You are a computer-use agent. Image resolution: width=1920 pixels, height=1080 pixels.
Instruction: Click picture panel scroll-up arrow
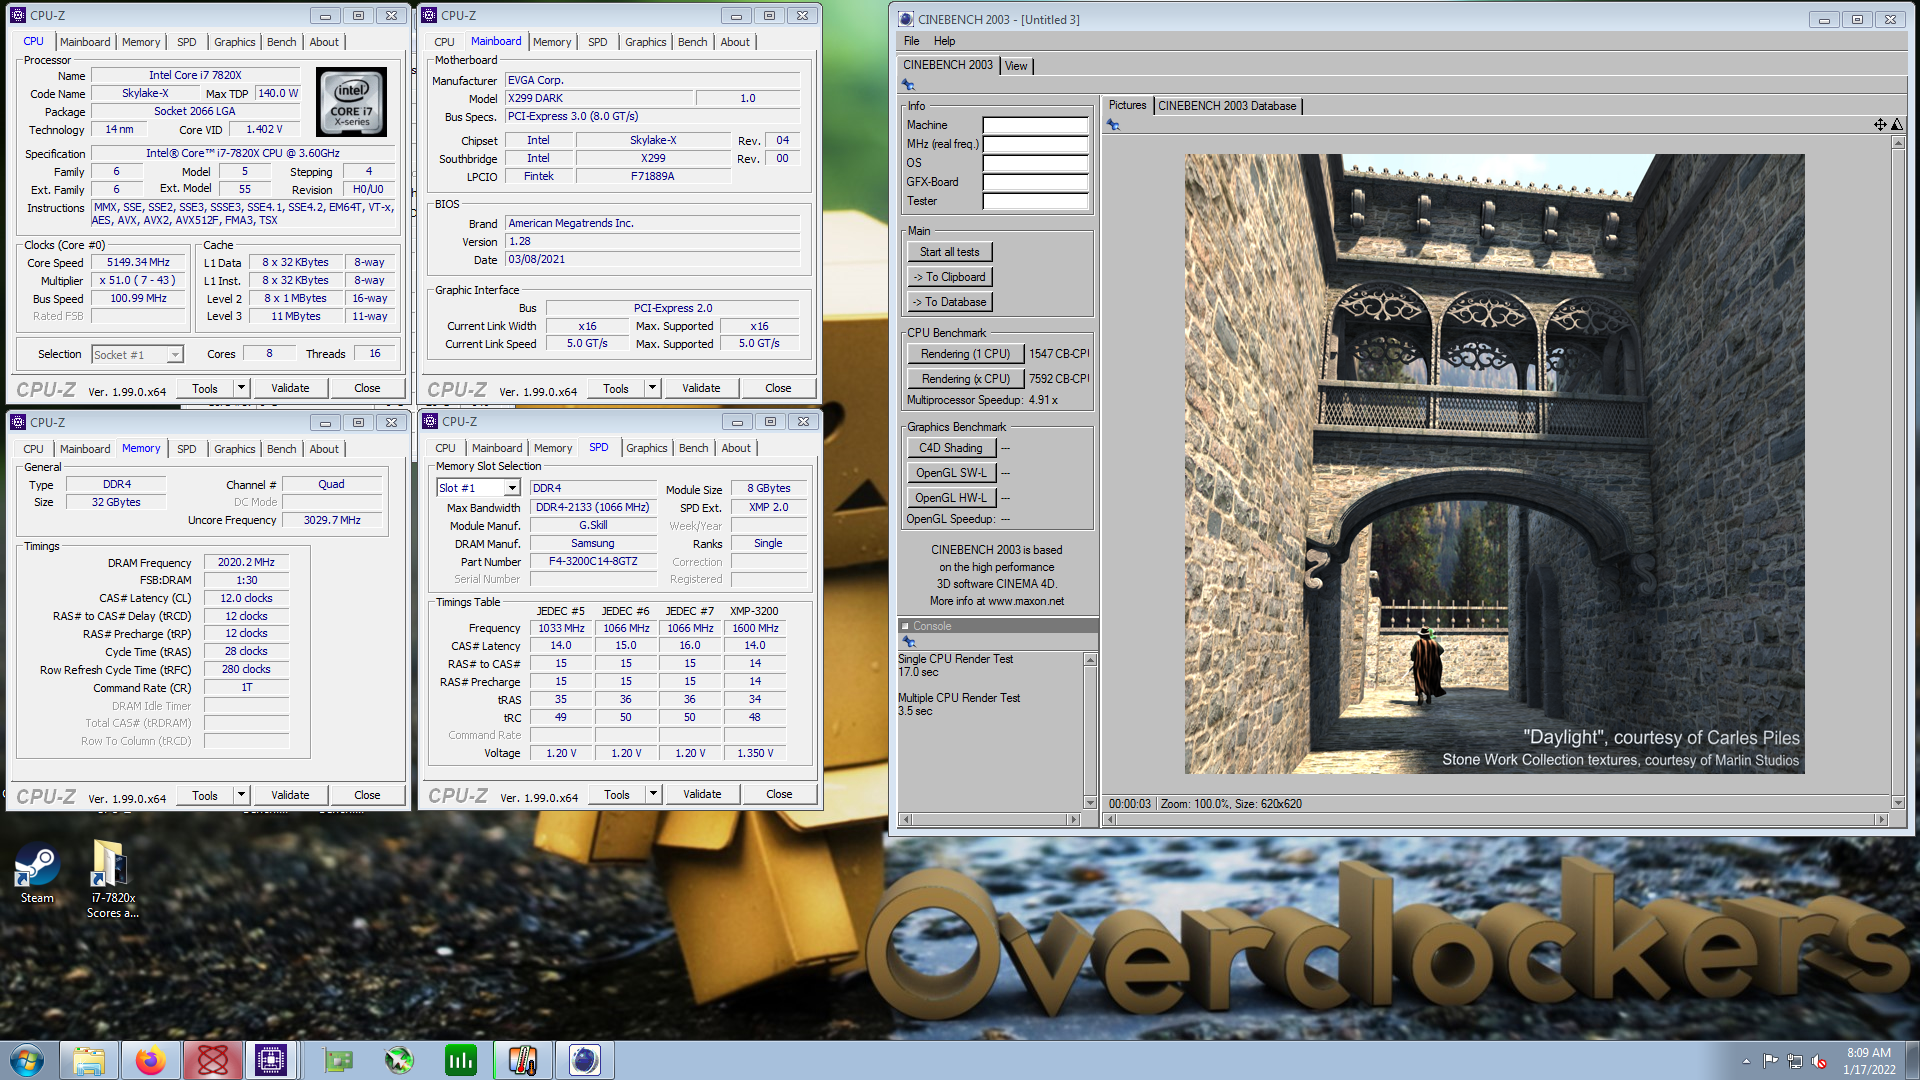[x=1898, y=143]
